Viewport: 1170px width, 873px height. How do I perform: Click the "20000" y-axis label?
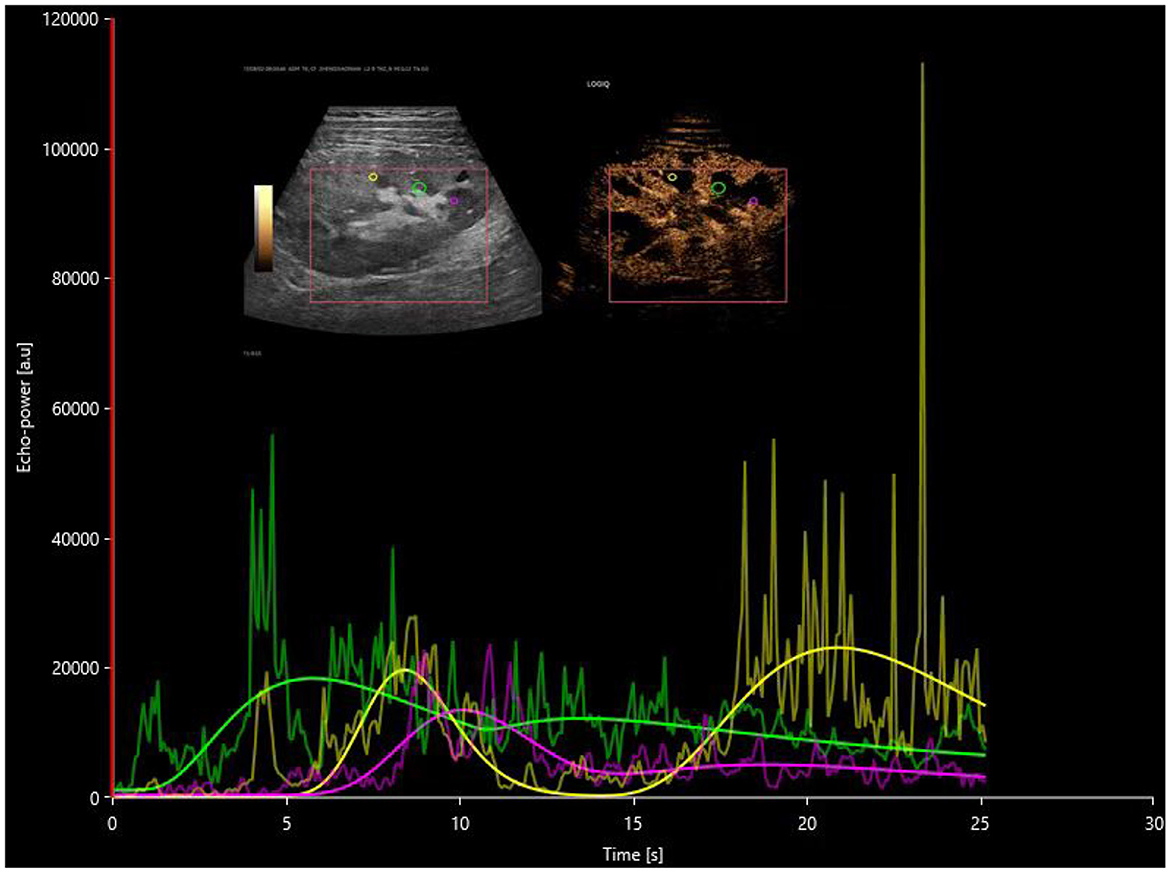coord(77,669)
